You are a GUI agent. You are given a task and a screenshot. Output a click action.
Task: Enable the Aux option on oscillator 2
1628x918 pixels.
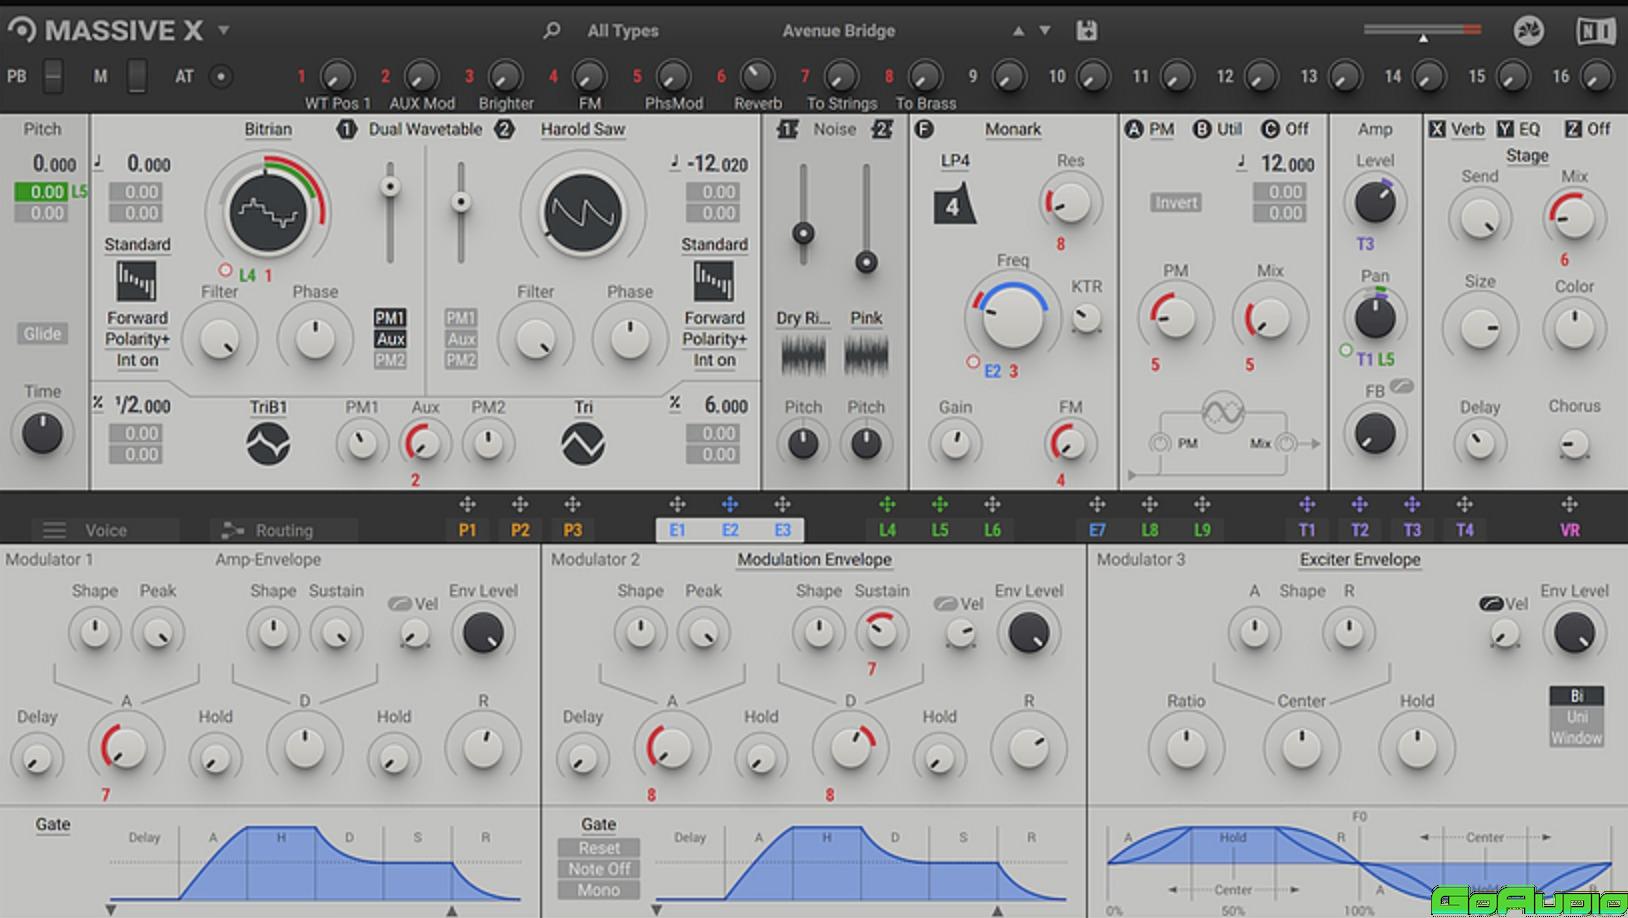[460, 339]
